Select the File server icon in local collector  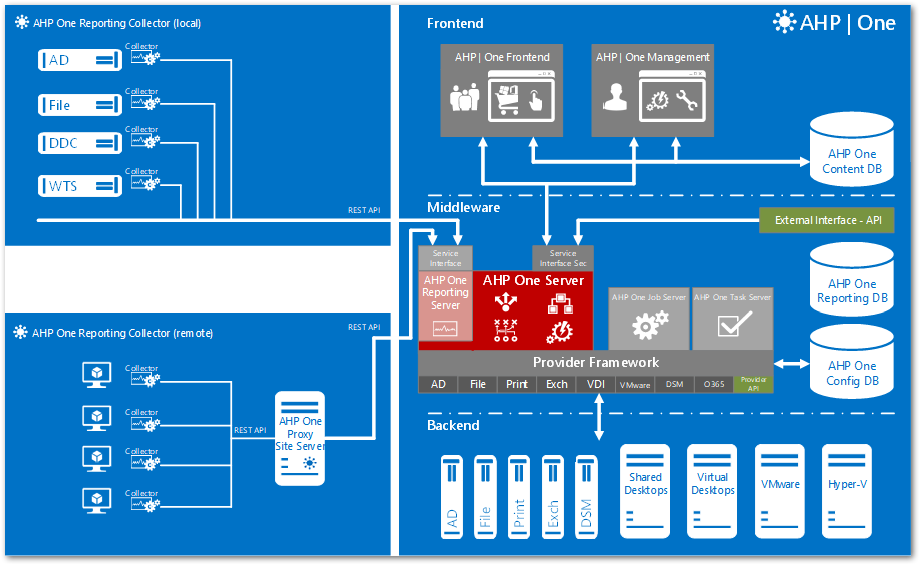coord(80,105)
